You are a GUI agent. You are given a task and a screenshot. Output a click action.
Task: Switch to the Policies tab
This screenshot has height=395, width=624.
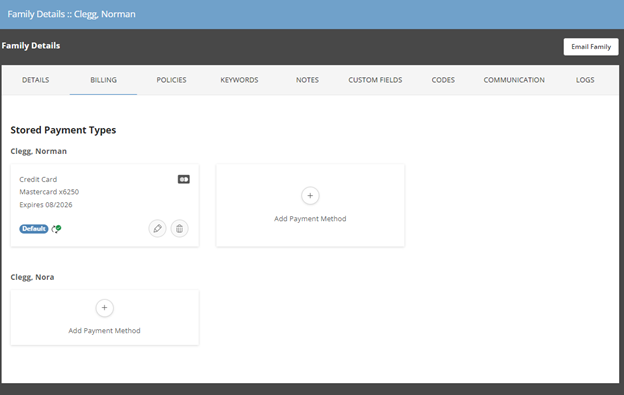pyautogui.click(x=171, y=80)
